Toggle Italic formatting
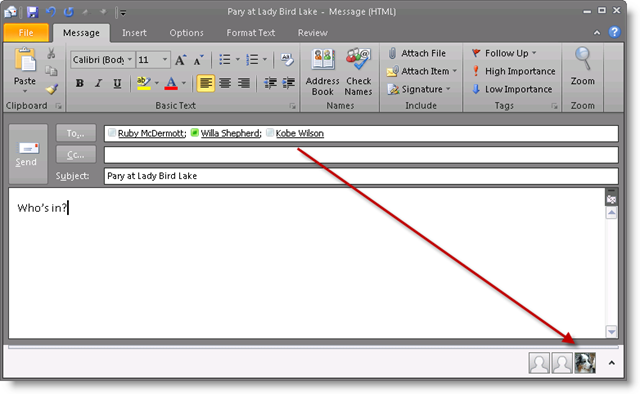This screenshot has height=394, width=640. pyautogui.click(x=98, y=83)
